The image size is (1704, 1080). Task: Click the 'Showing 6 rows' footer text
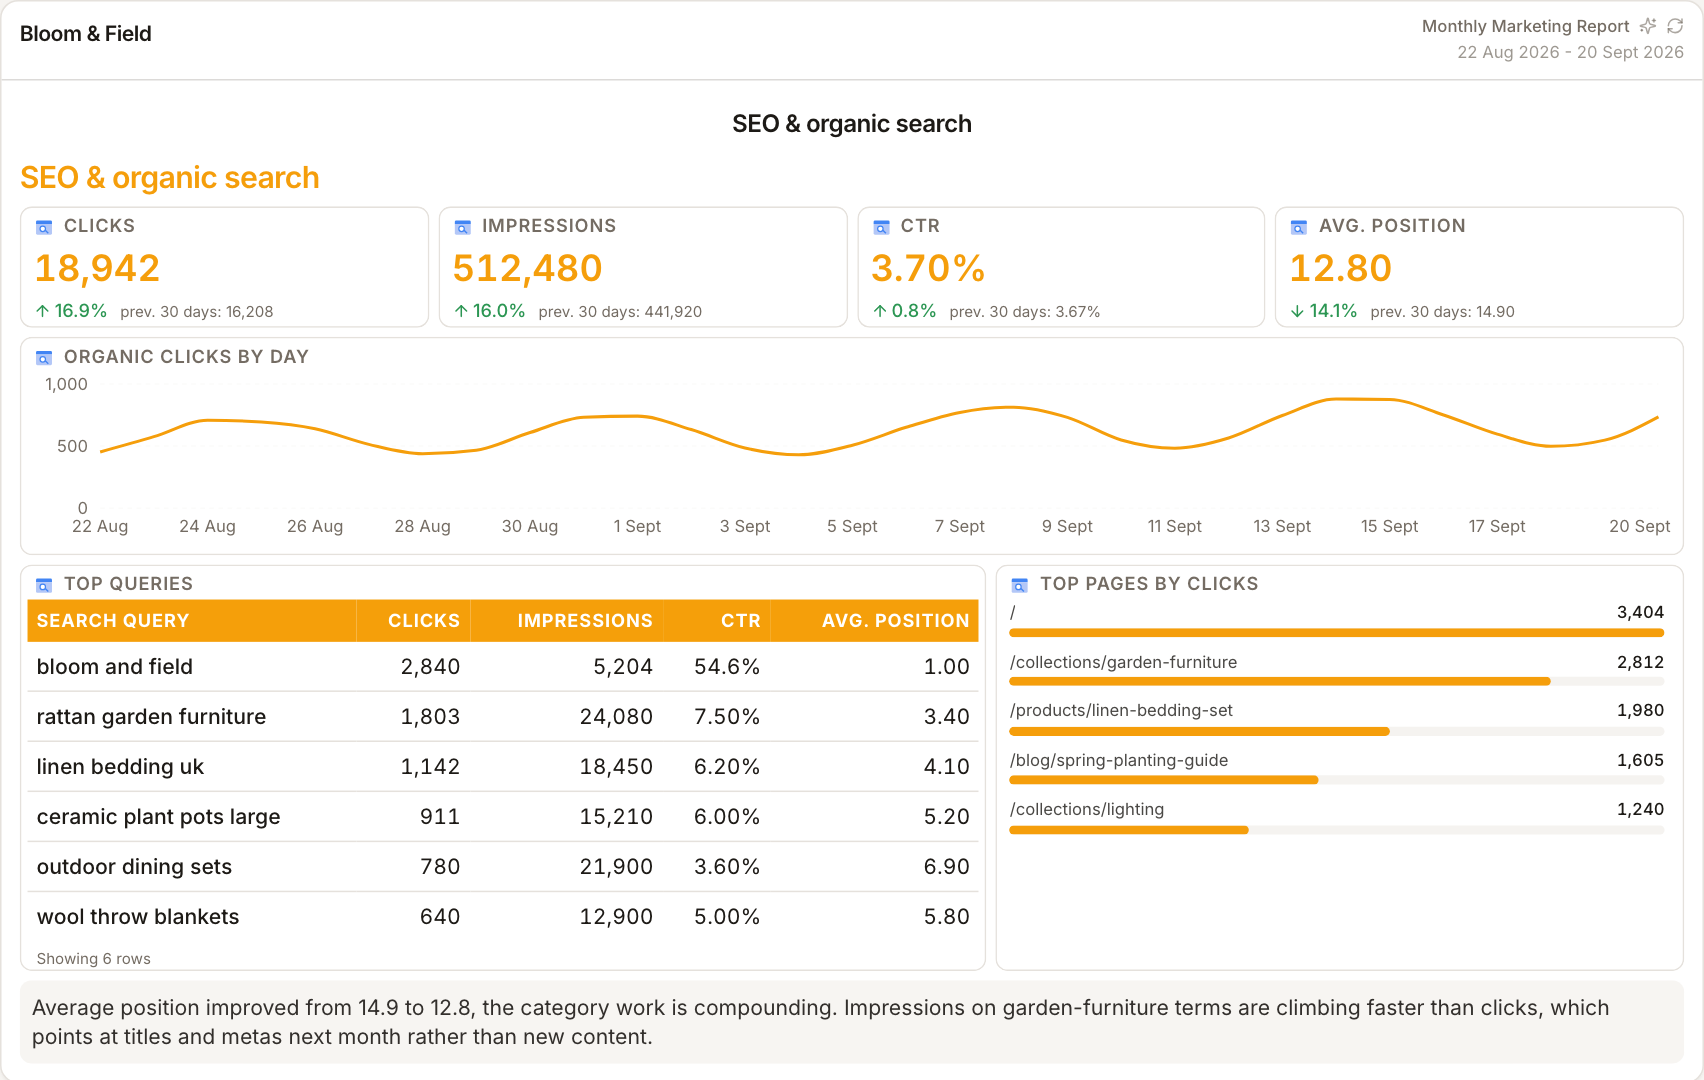pyautogui.click(x=94, y=959)
